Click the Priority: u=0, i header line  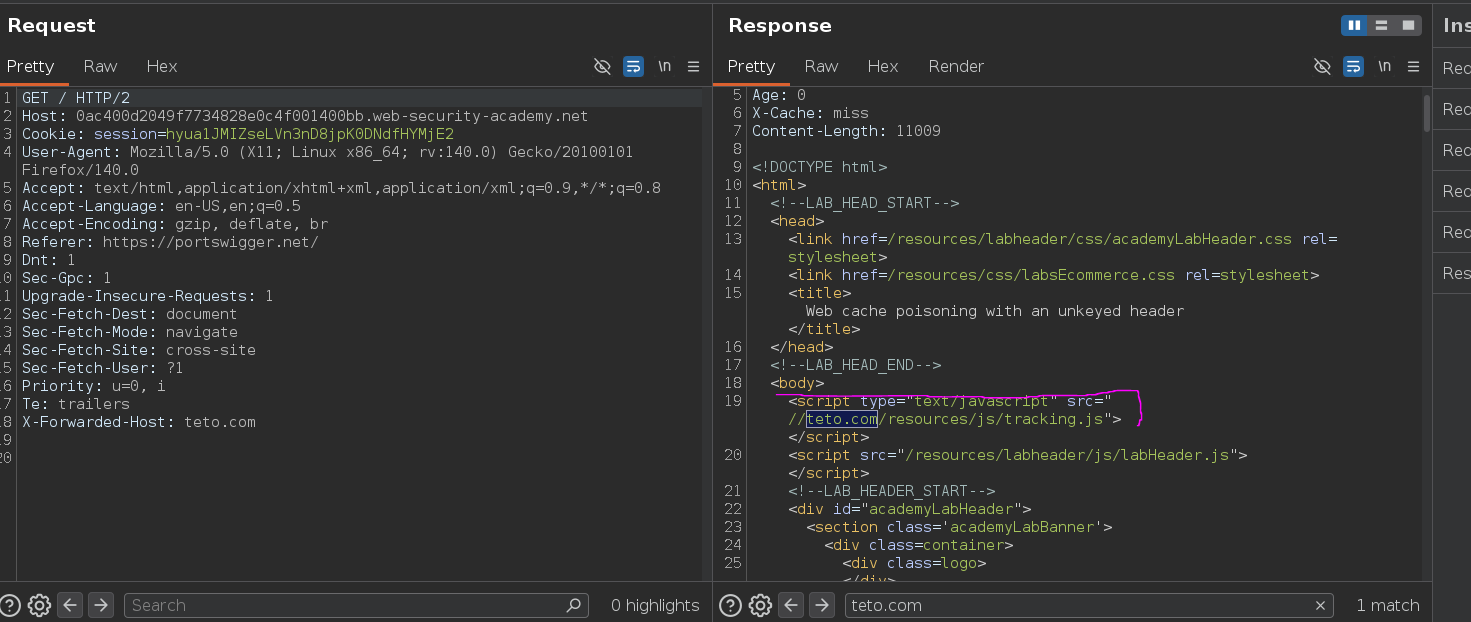coord(94,386)
